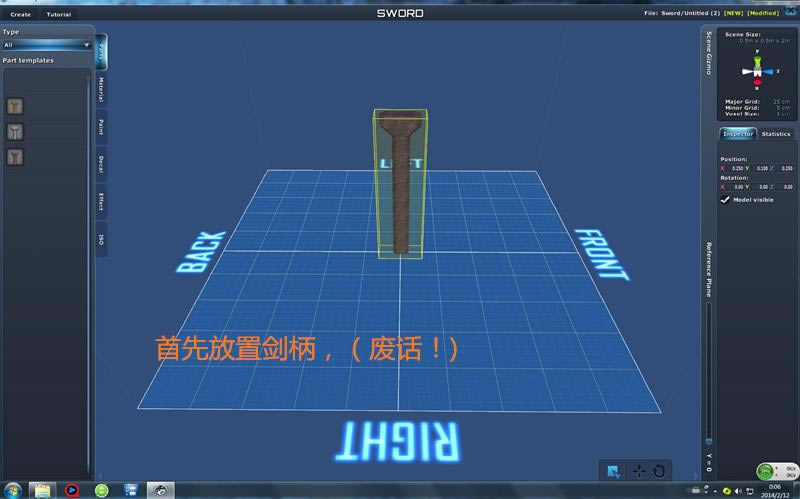Select the first sword handle part template

click(x=15, y=106)
